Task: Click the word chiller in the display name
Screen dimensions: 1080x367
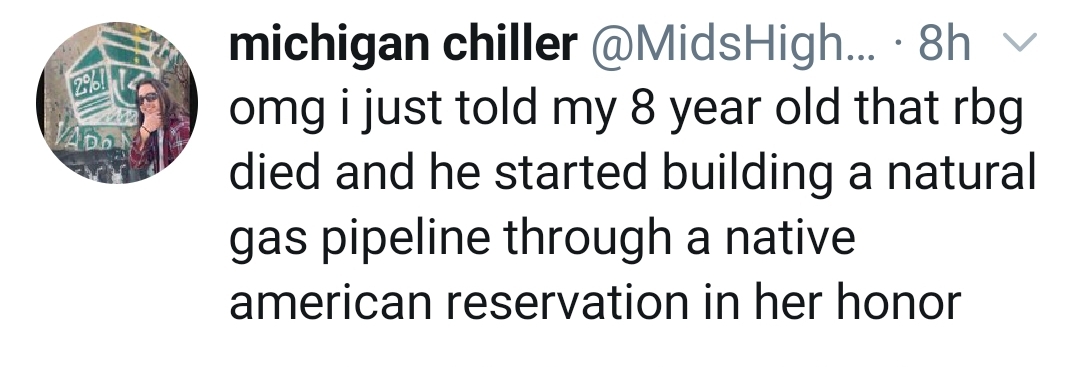Action: [x=510, y=45]
